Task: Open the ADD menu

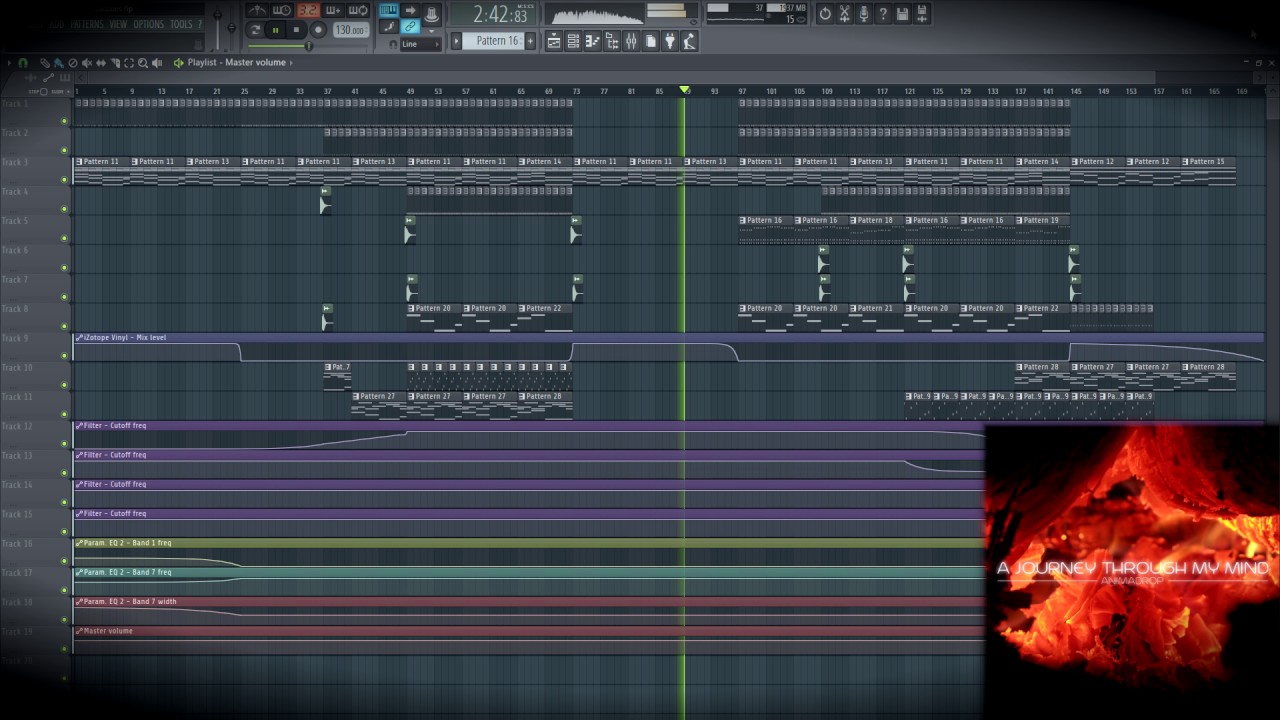Action: pos(57,24)
